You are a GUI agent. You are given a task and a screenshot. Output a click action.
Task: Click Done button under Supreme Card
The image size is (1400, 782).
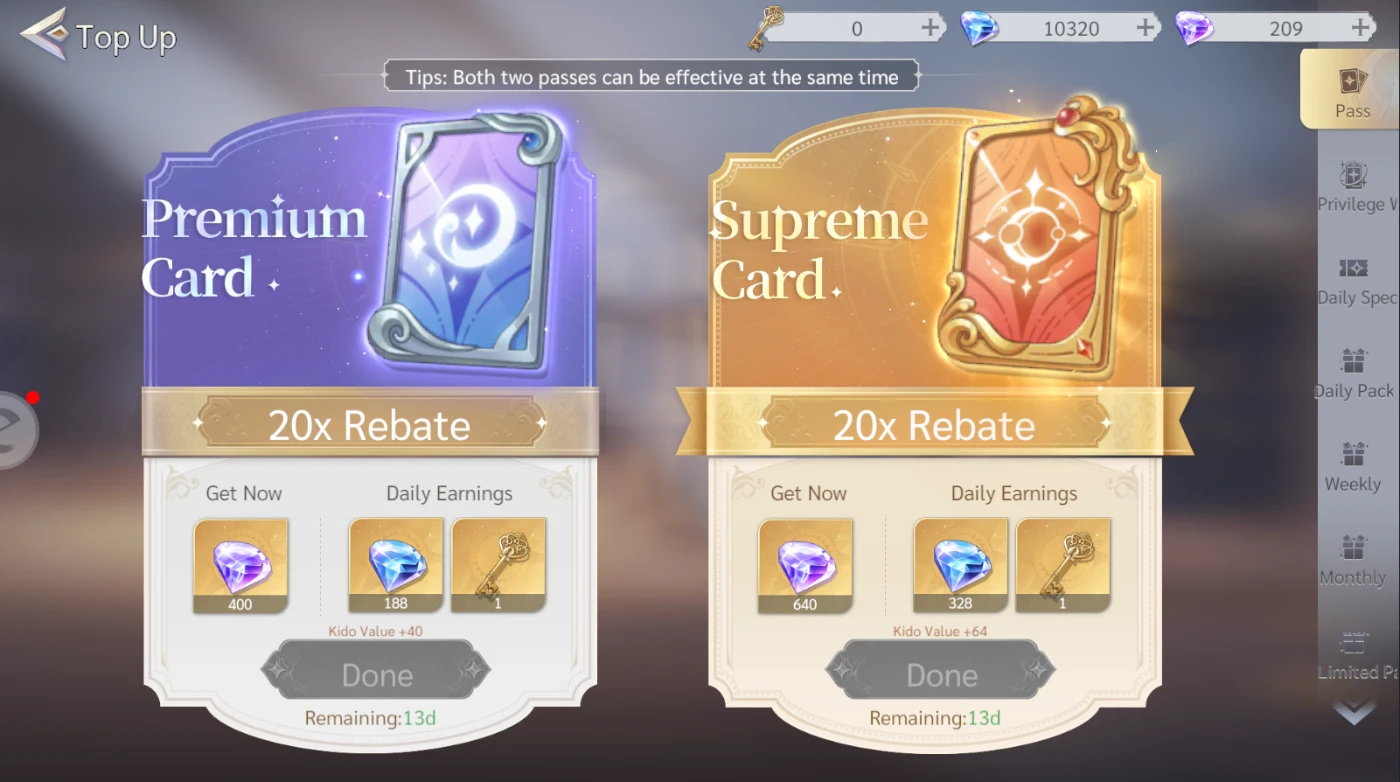click(941, 675)
